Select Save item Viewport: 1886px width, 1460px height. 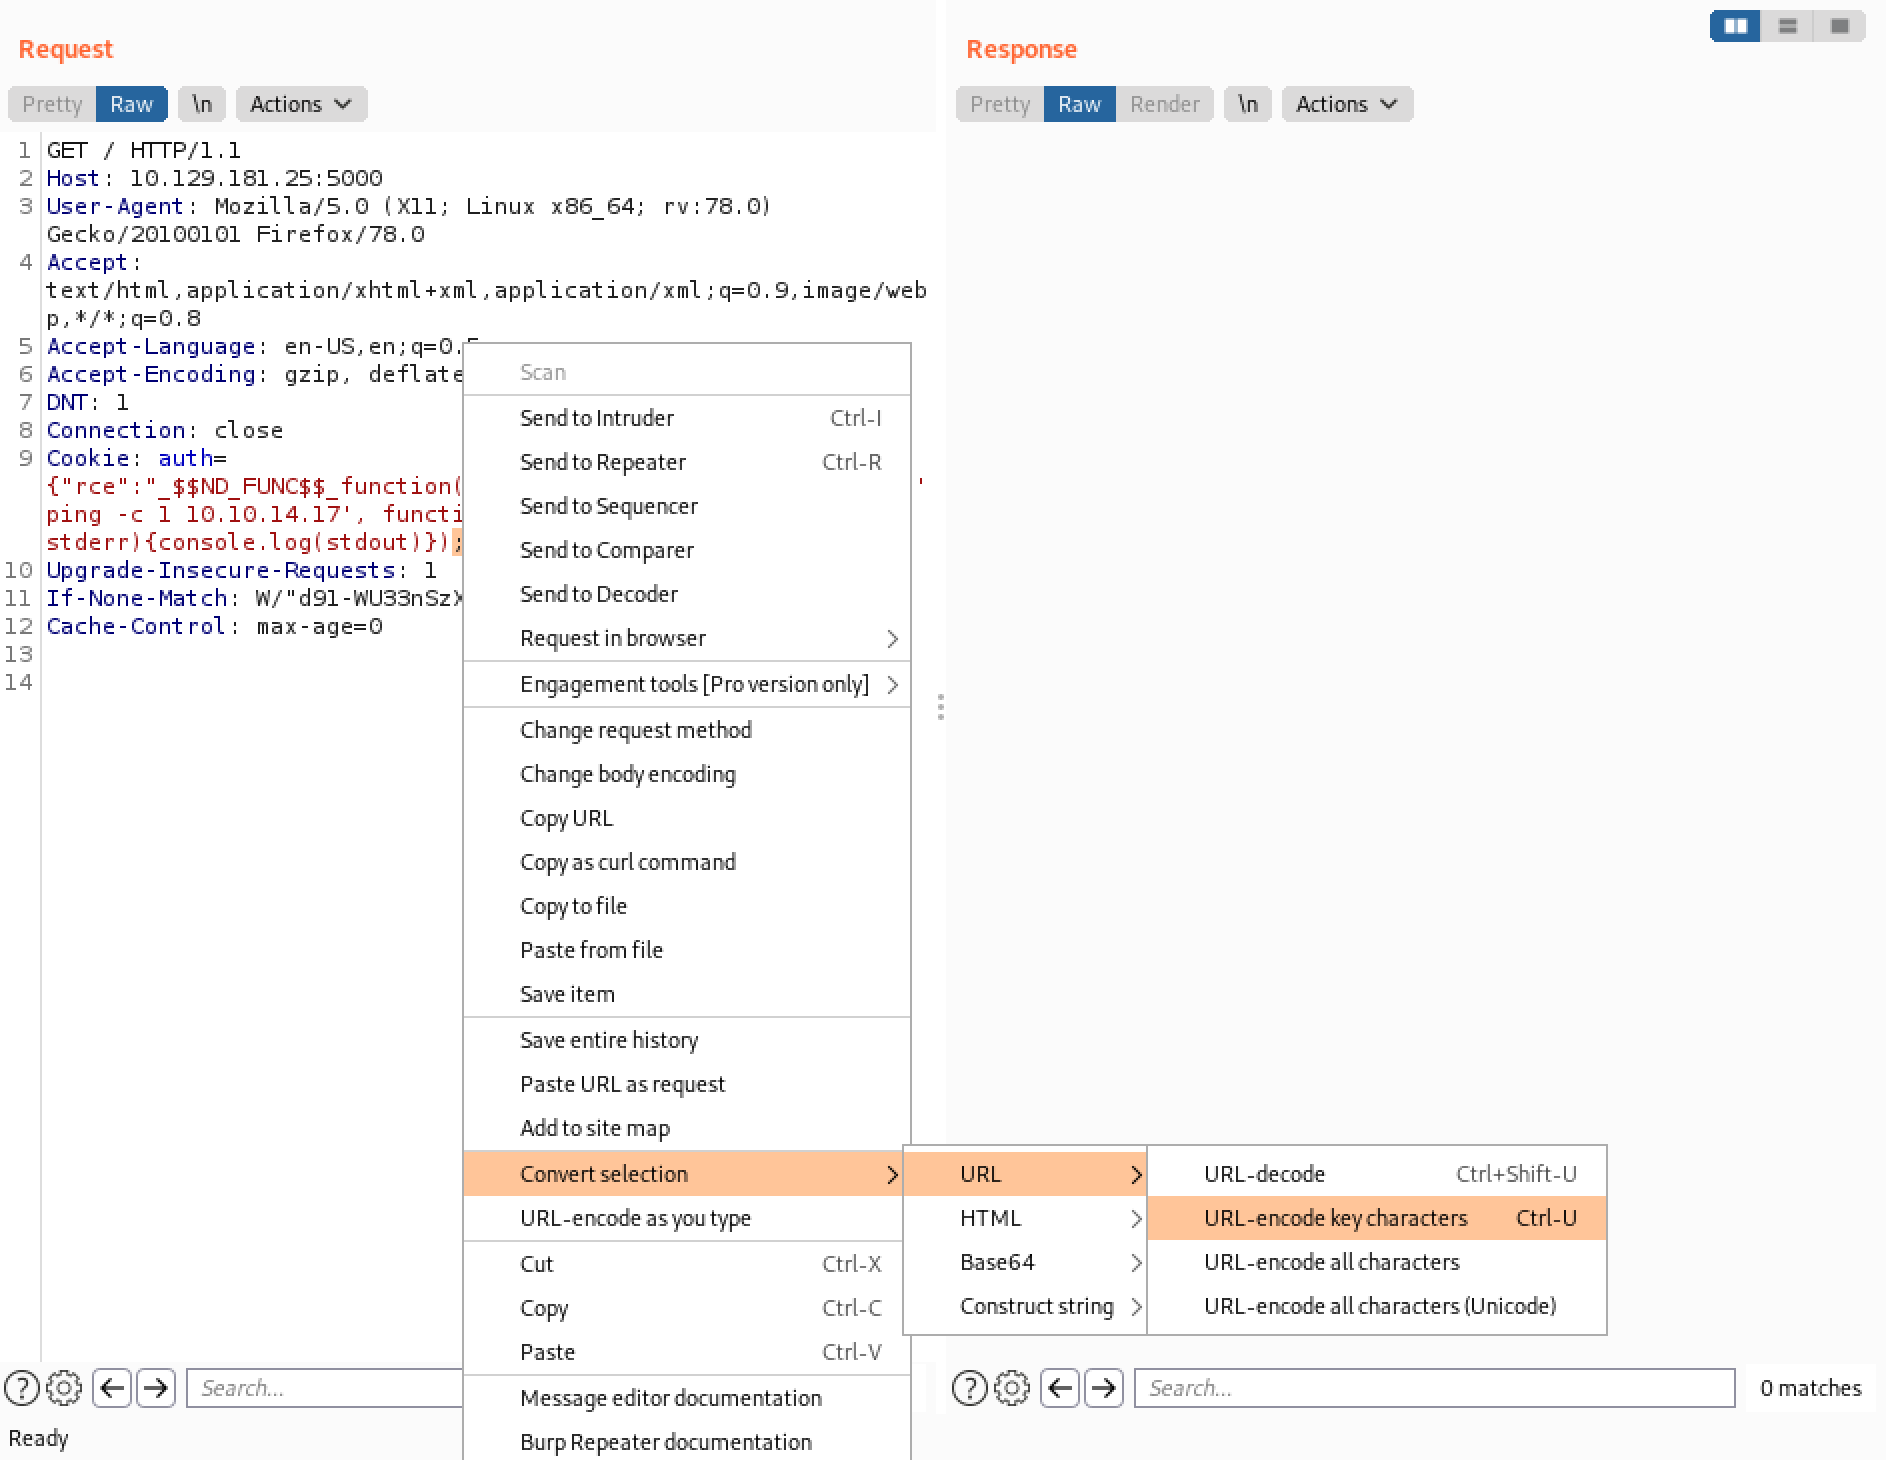687,994
